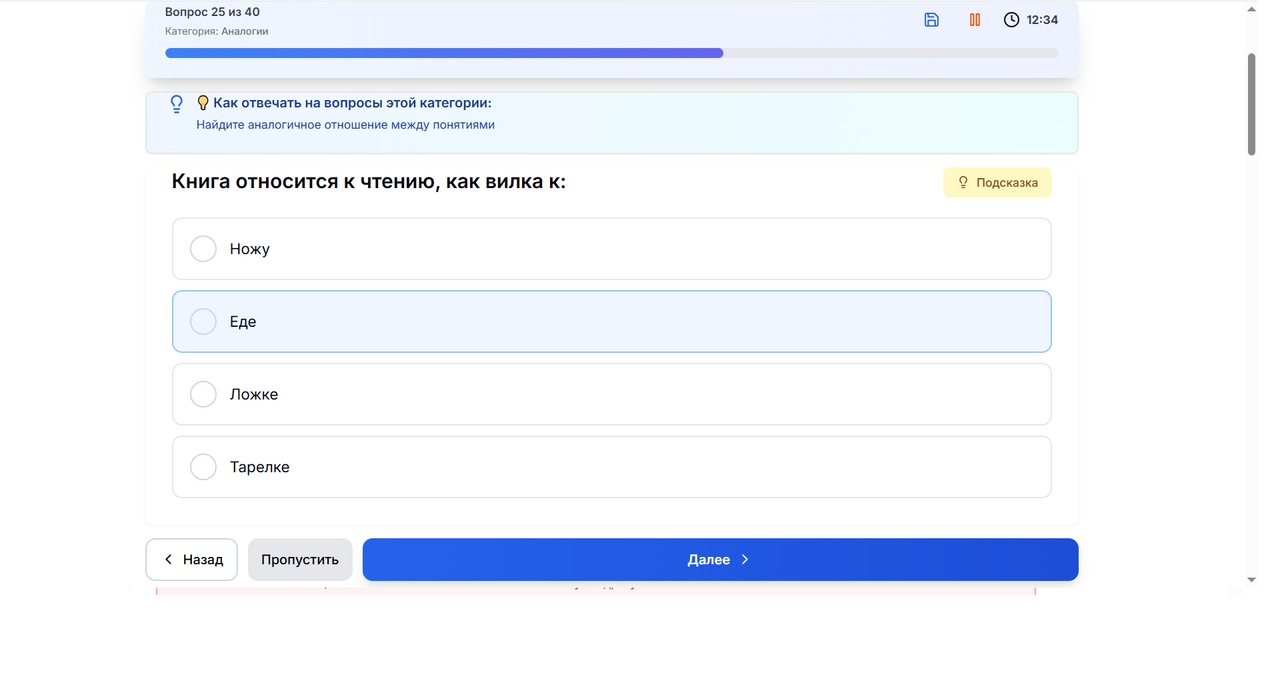Click the question text about книга and вилка
The width and height of the screenshot is (1280, 687).
tap(369, 181)
